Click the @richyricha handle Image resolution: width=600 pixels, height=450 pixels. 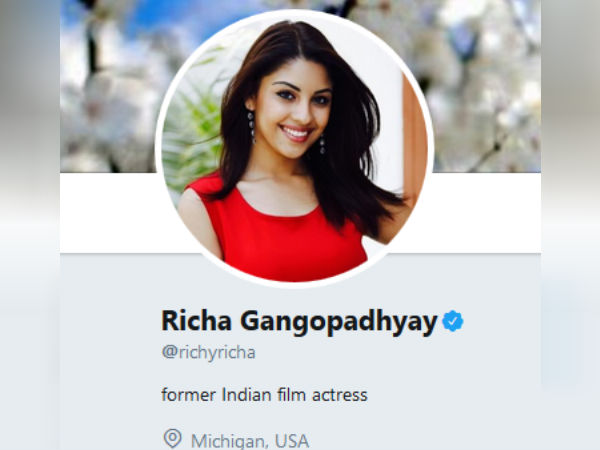tap(209, 352)
